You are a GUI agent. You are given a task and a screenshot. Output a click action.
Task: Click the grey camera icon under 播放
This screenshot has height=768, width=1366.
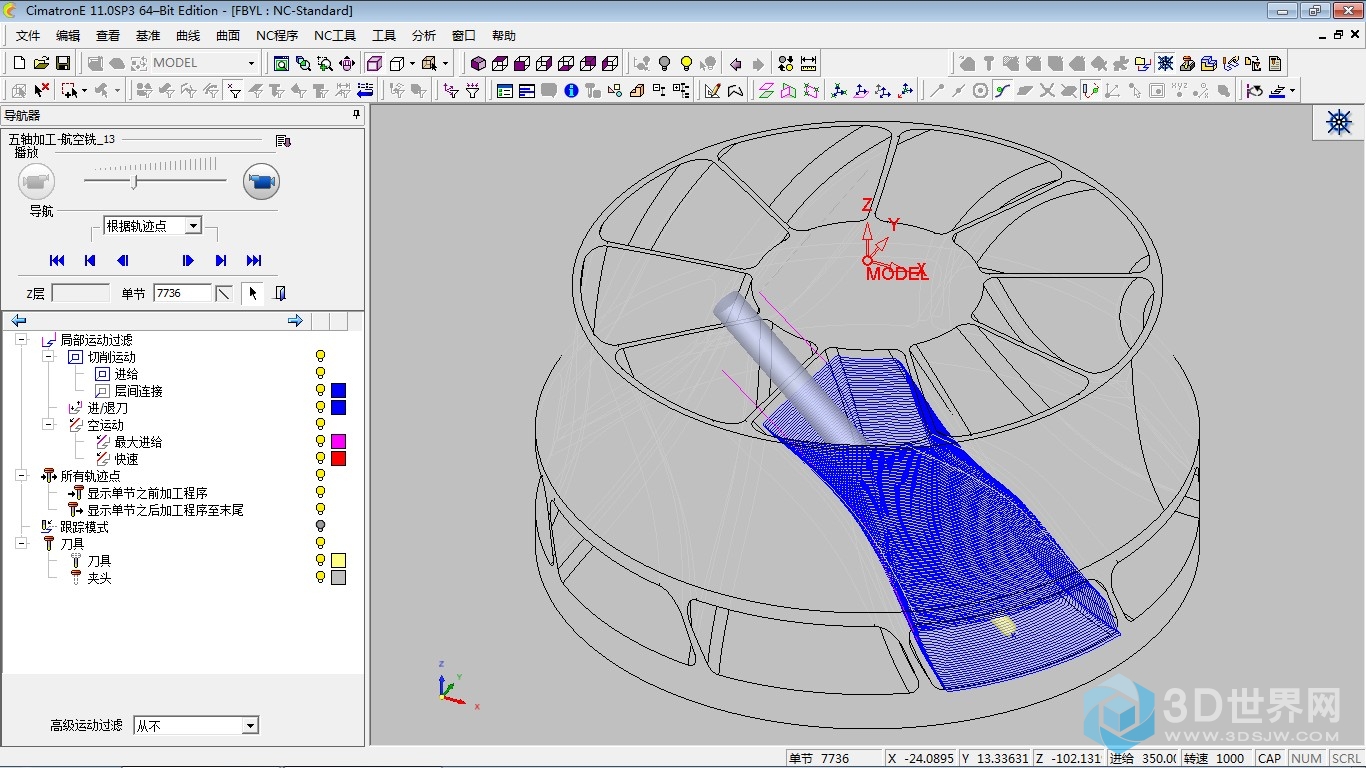[36, 182]
